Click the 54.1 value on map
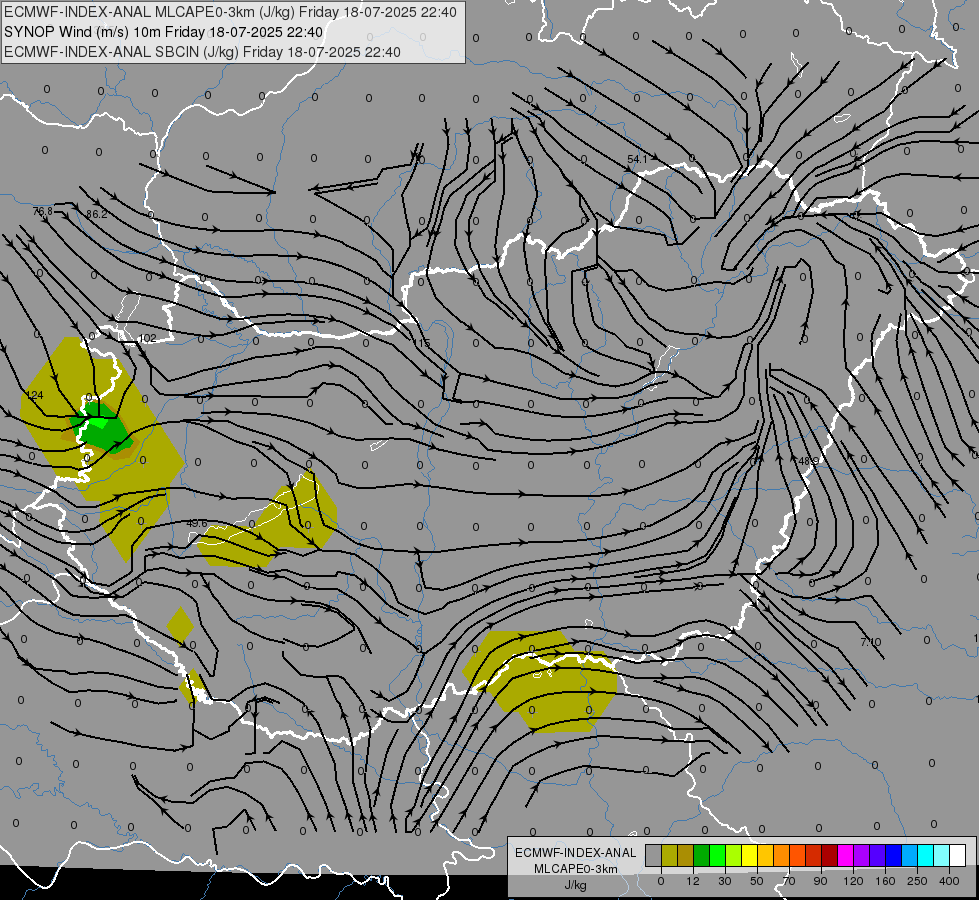 pyautogui.click(x=637, y=159)
